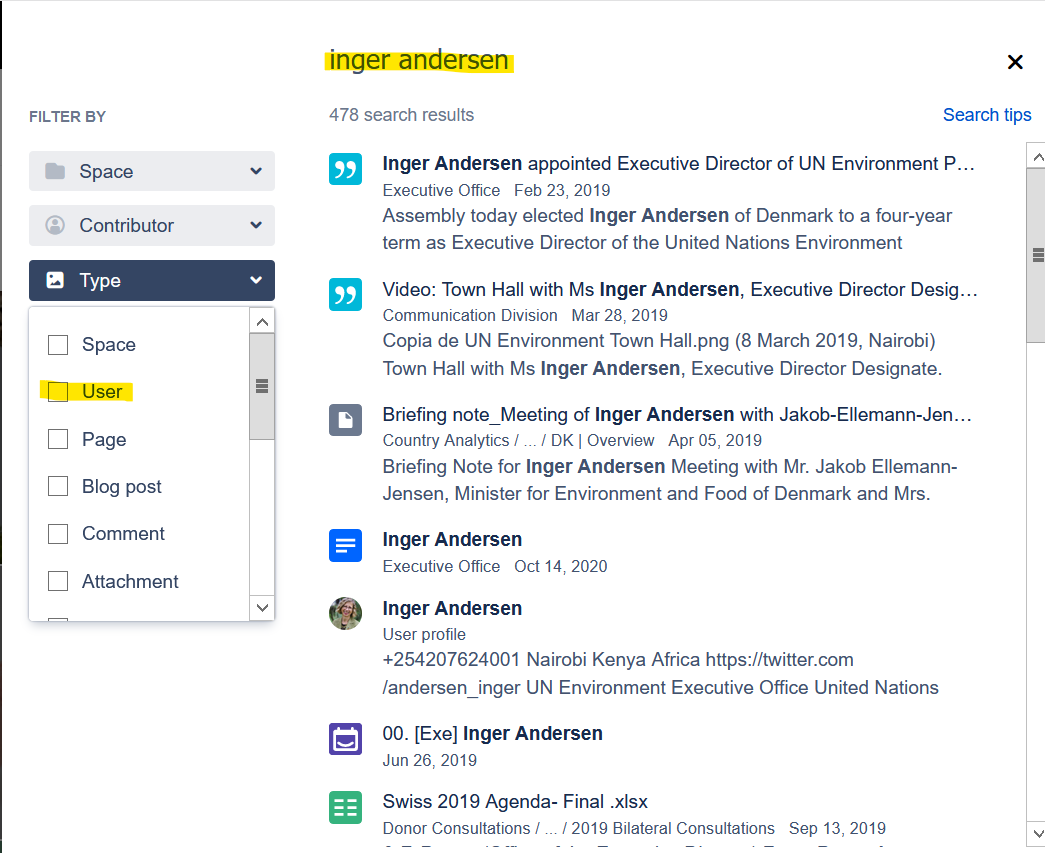Click the image icon in Type filter
Image resolution: width=1045 pixels, height=853 pixels.
[55, 280]
